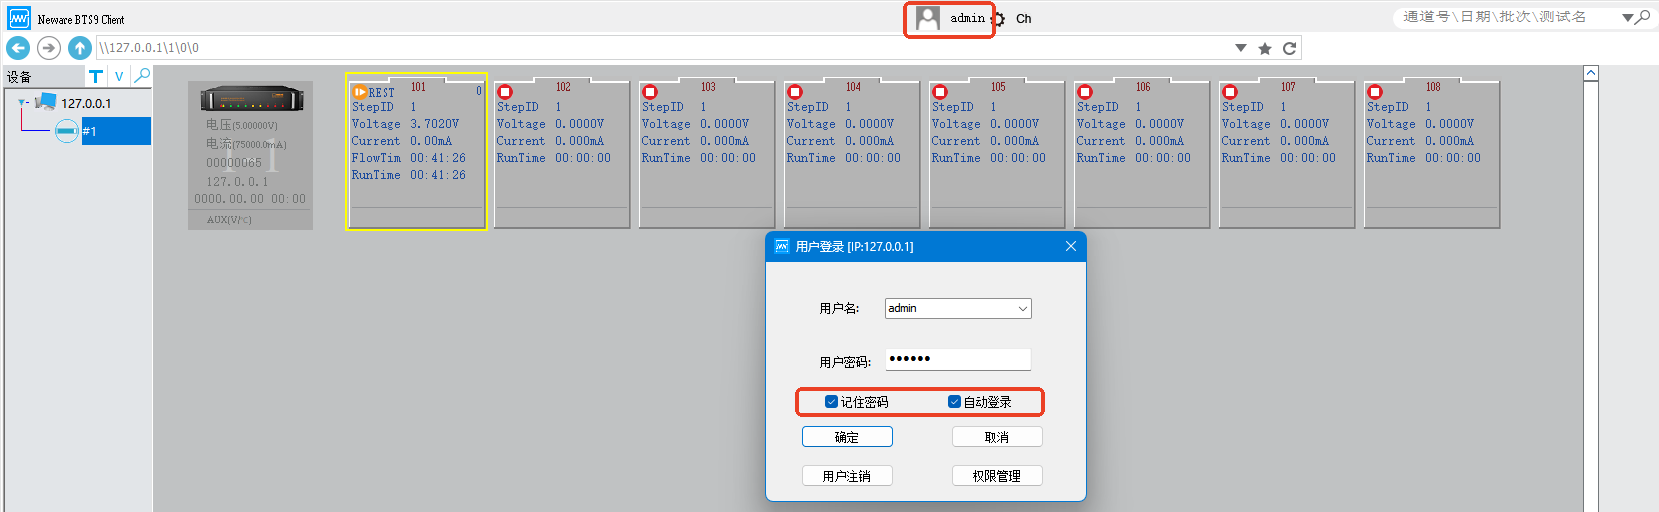The image size is (1659, 512).
Task: Focus the address path field
Action: 665,48
